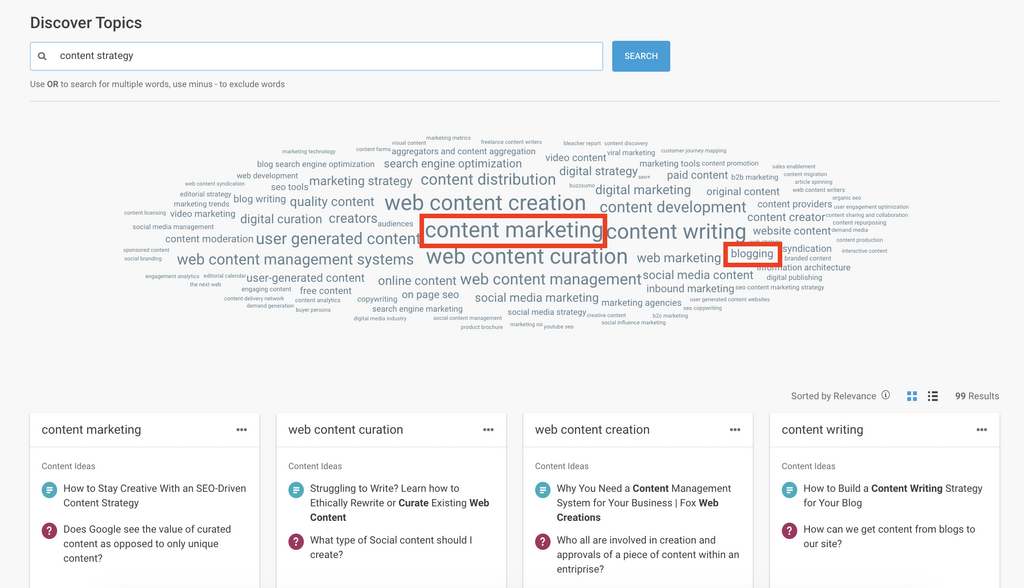
Task: Open more options on web content creation card
Action: tap(735, 430)
